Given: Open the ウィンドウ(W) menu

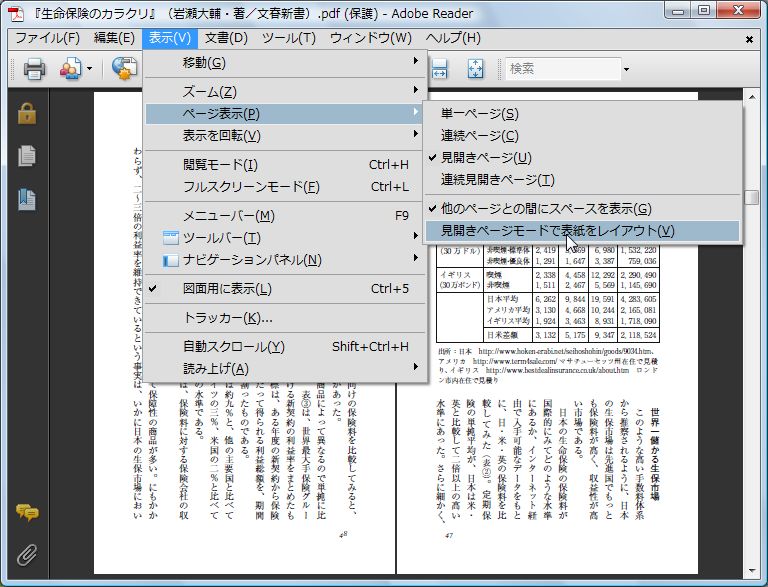Looking at the screenshot, I should tap(371, 38).
